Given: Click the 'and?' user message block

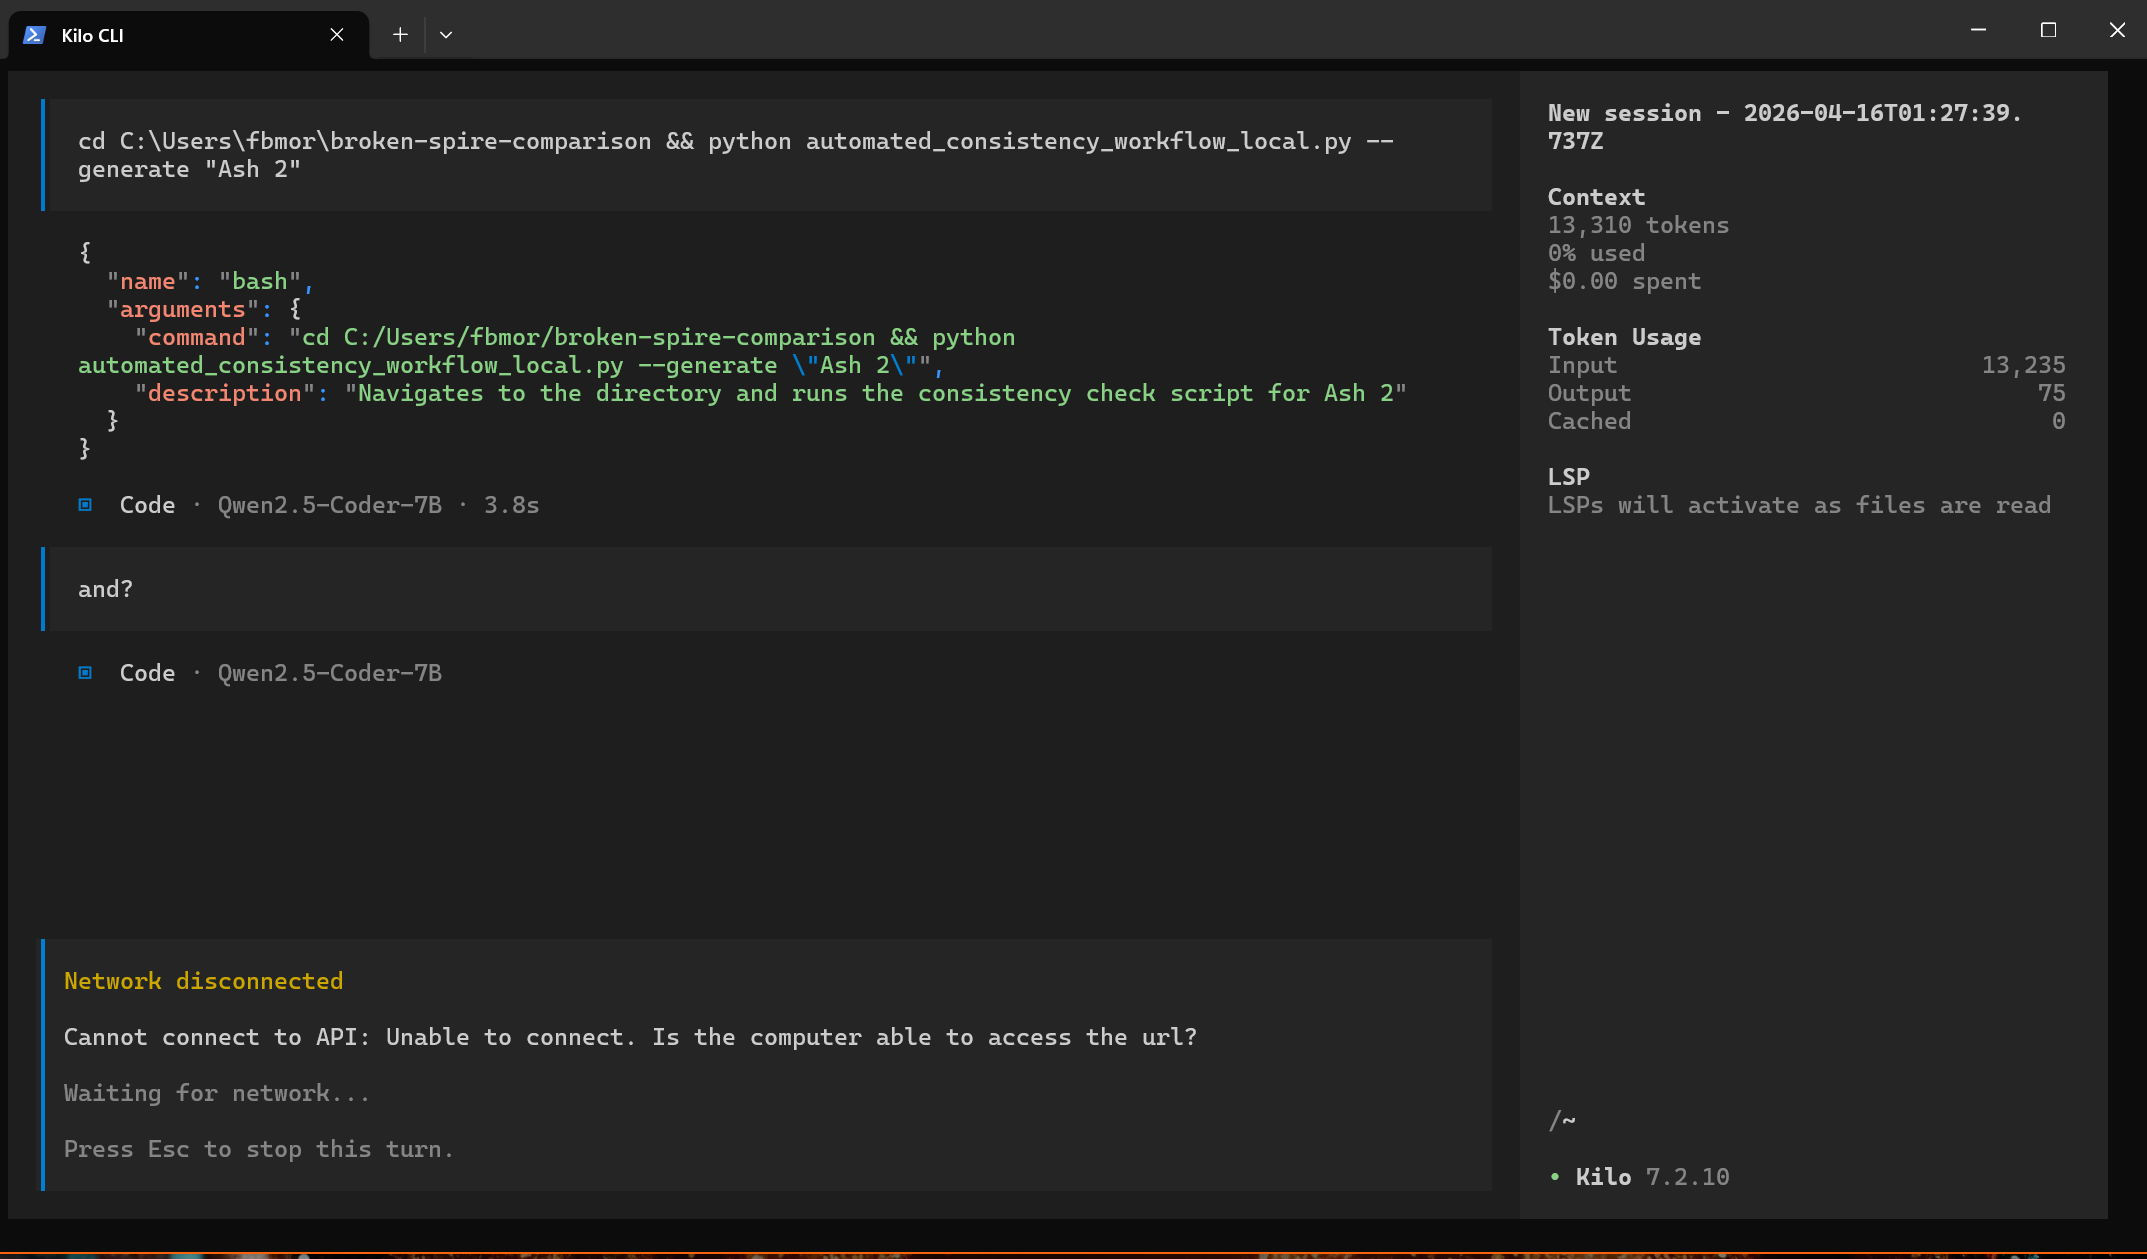Looking at the screenshot, I should tap(760, 589).
